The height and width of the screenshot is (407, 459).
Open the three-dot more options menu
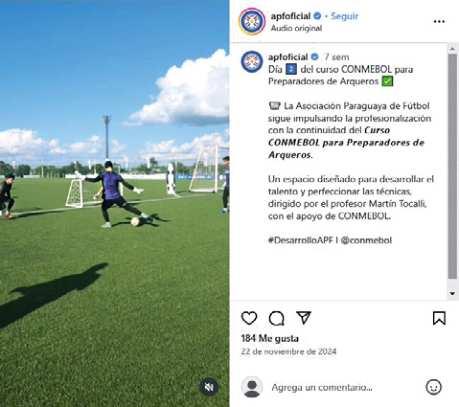tap(439, 22)
